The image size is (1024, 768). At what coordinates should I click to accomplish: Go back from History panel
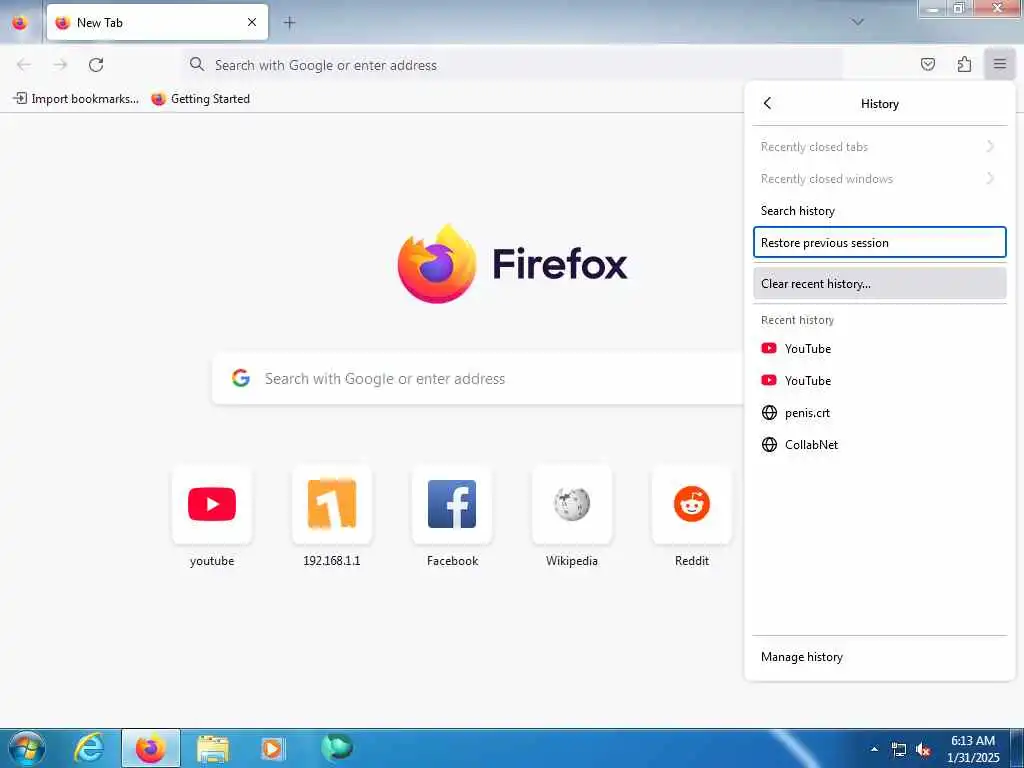pyautogui.click(x=768, y=103)
